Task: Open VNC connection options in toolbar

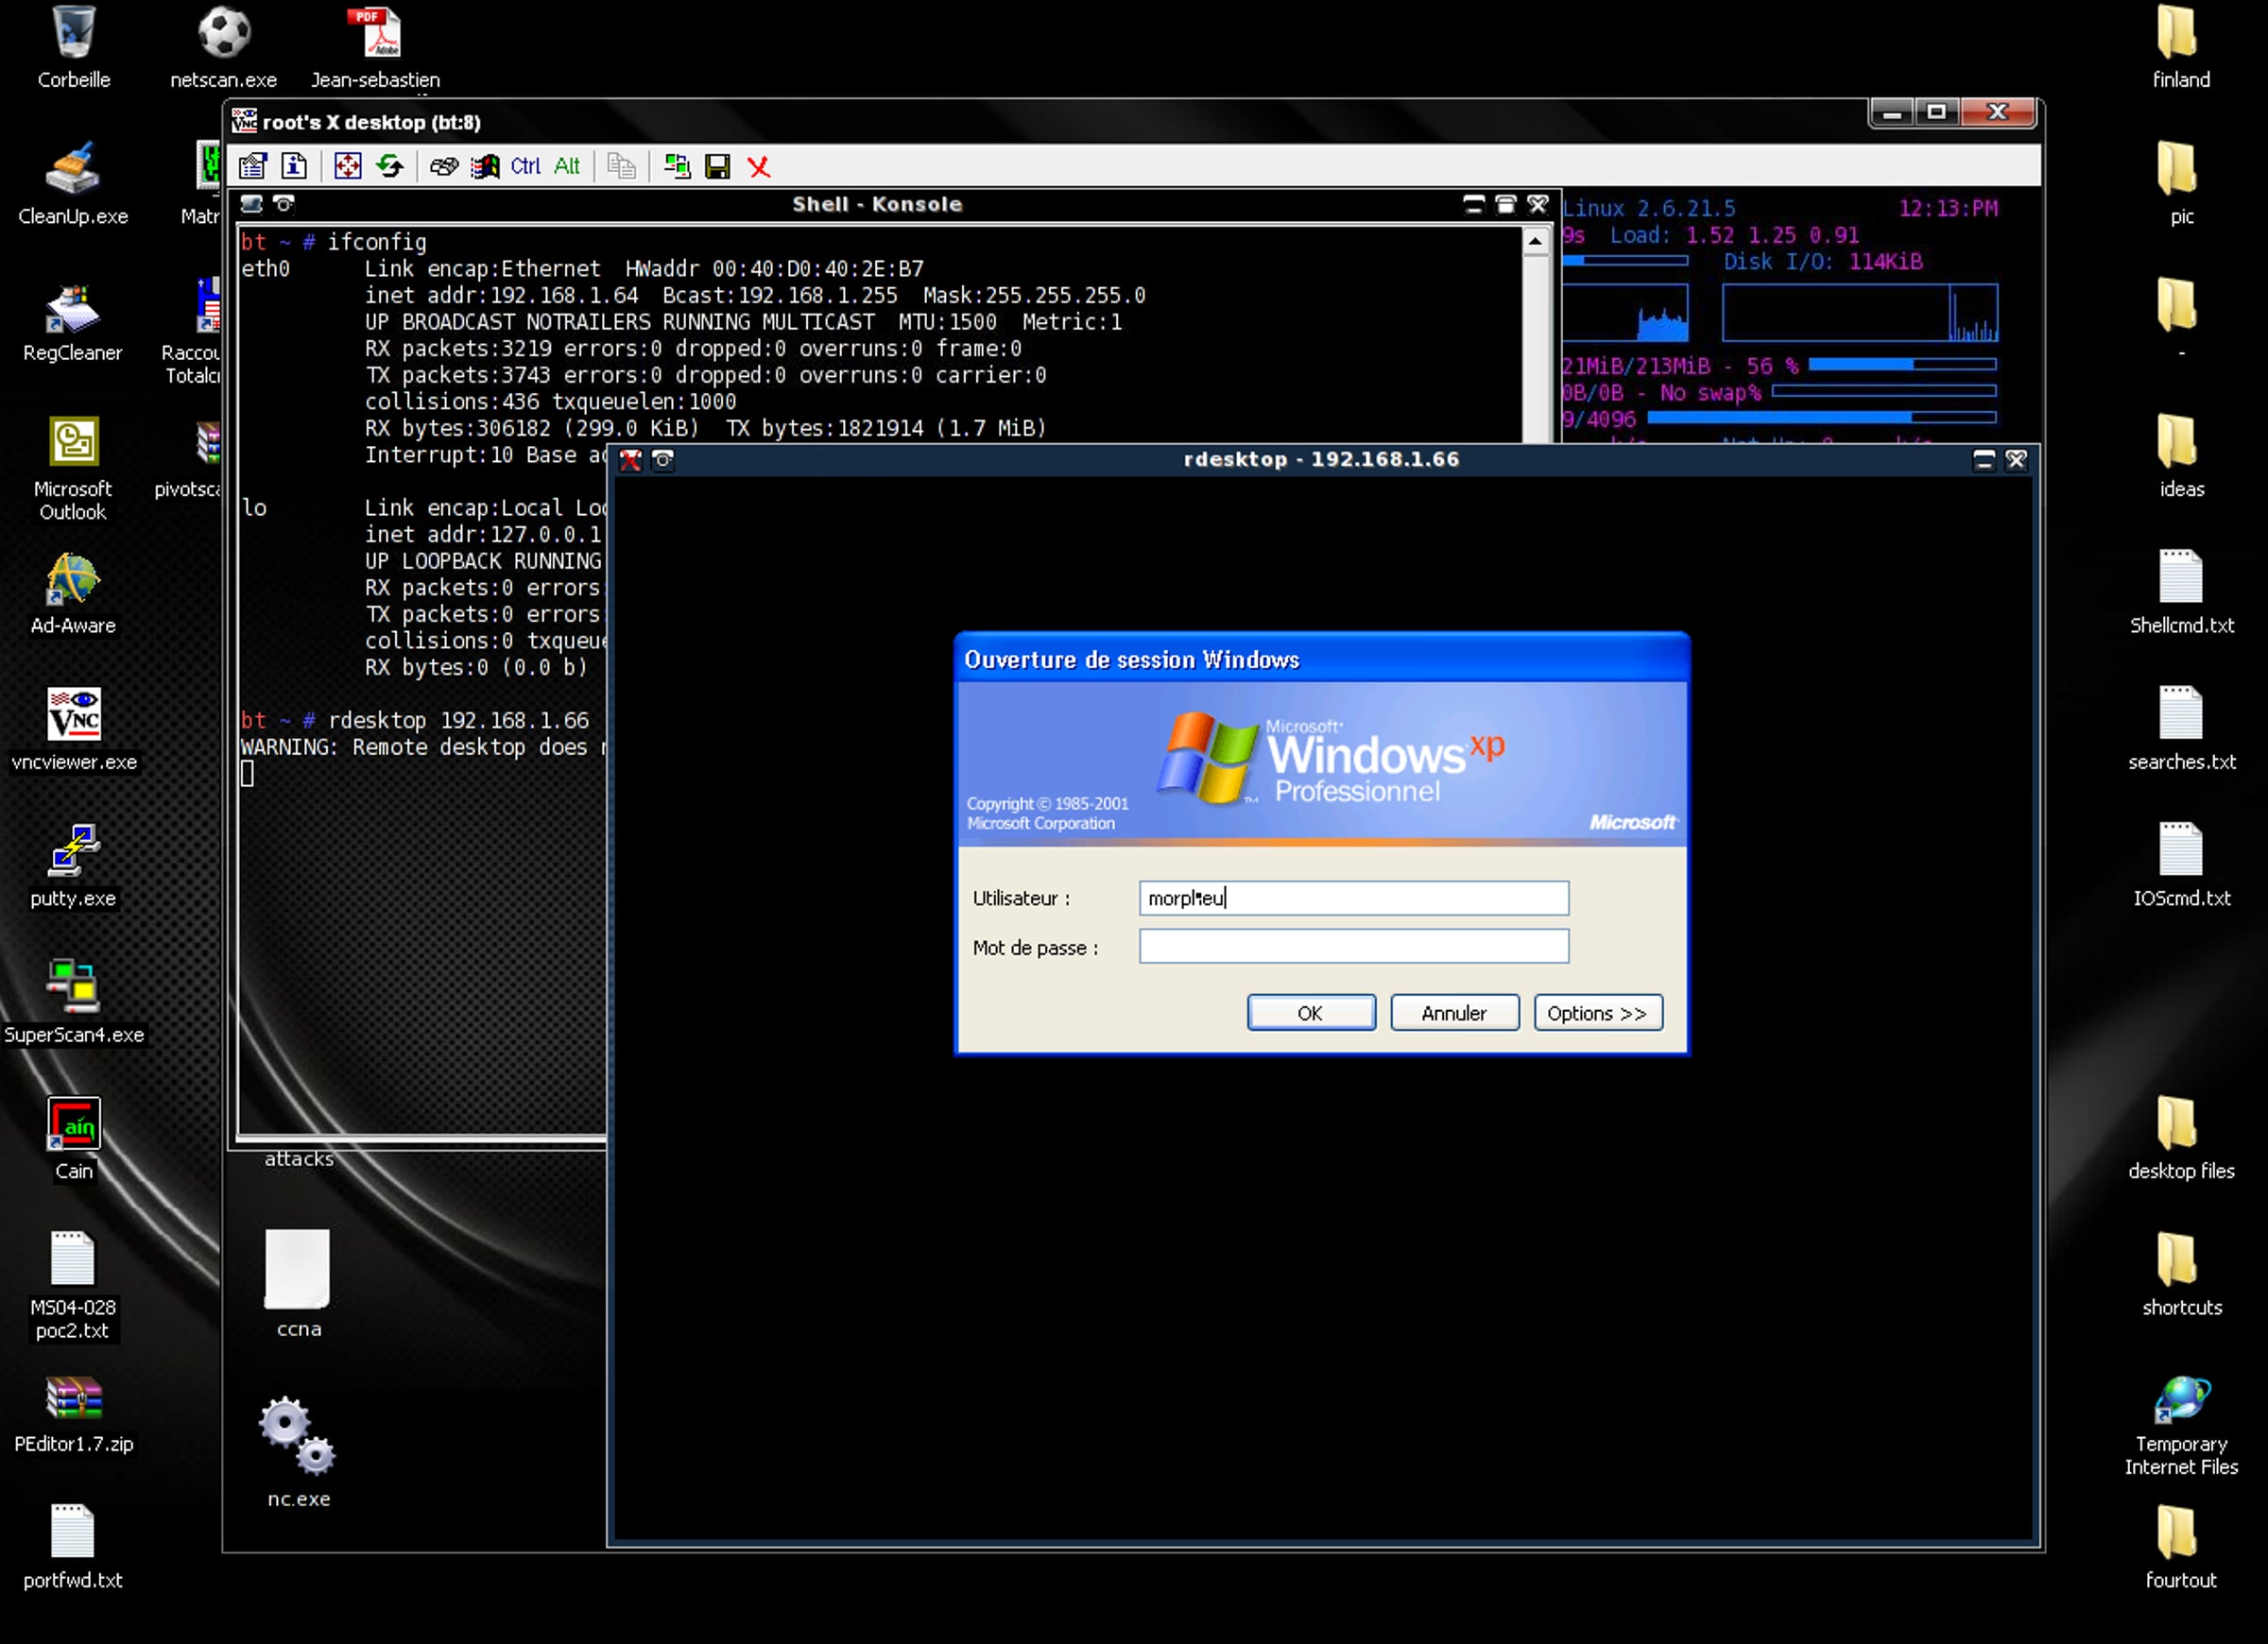Action: (x=253, y=166)
